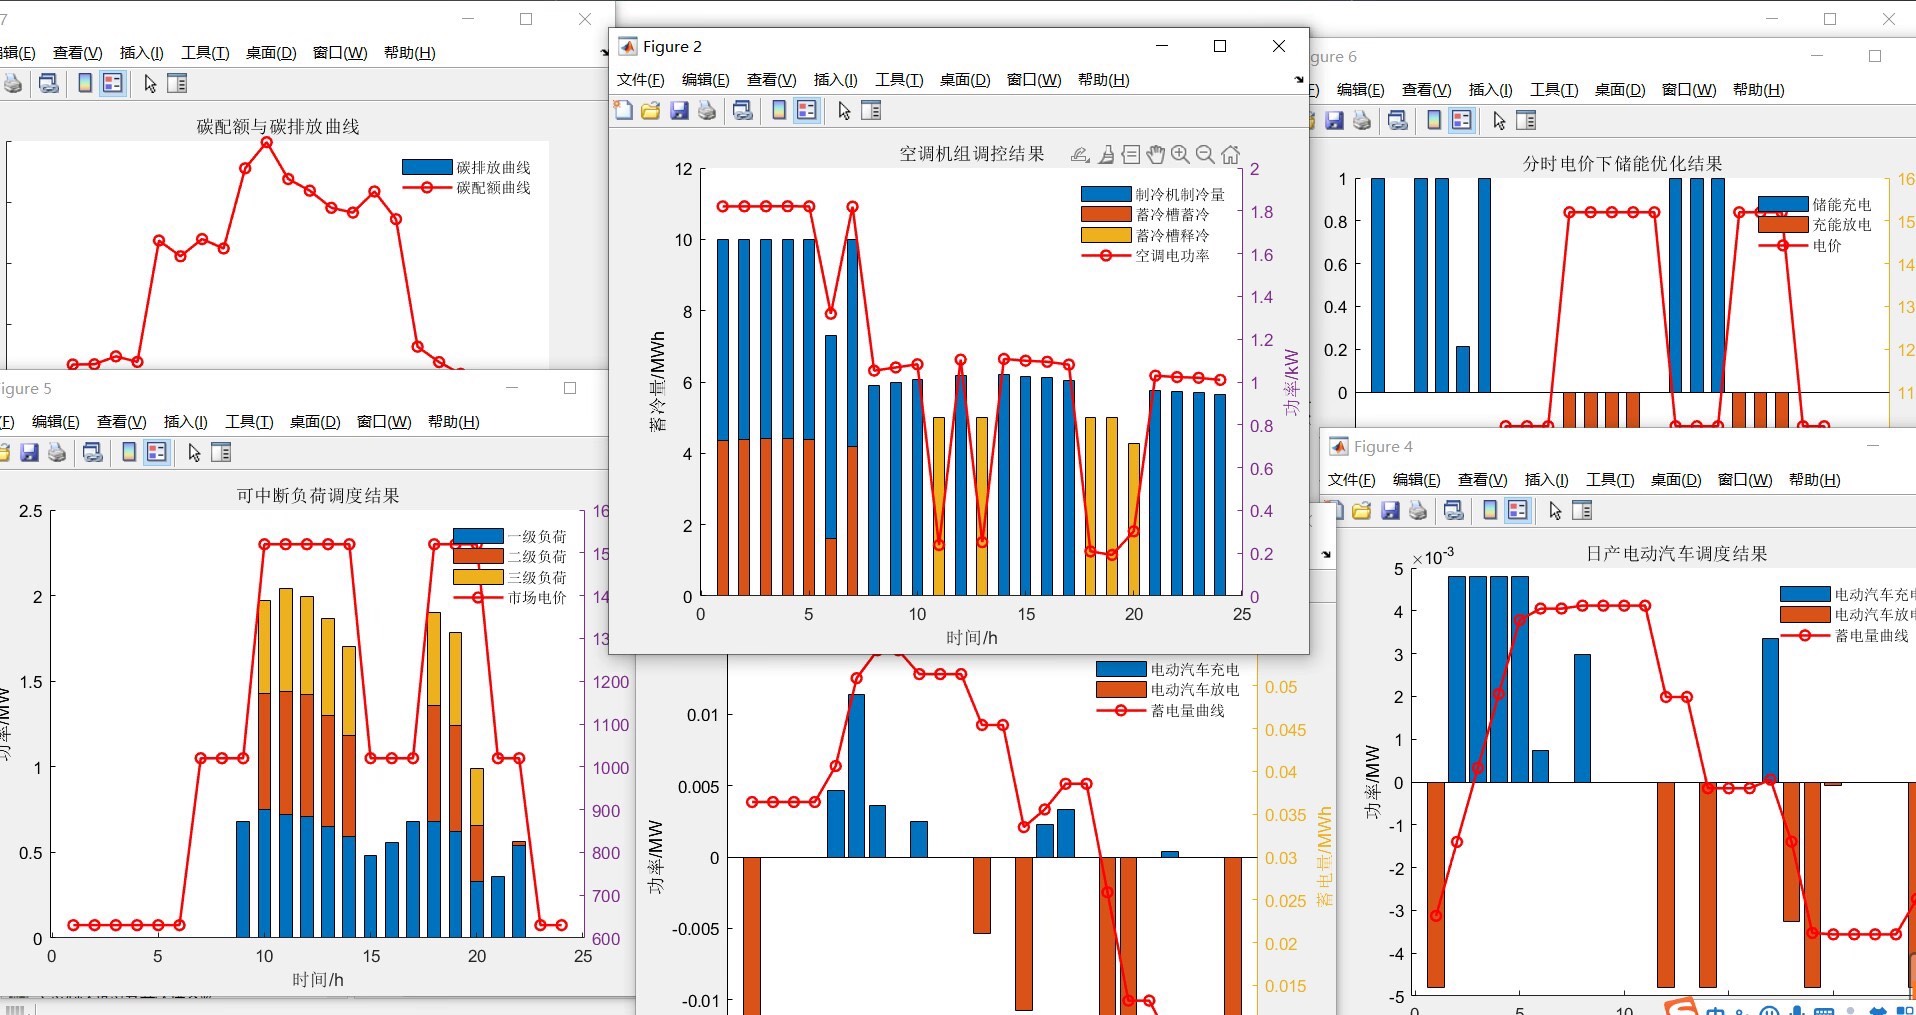1916x1015 pixels.
Task: Open 查看(V) menu in Figure 5
Action: [121, 422]
